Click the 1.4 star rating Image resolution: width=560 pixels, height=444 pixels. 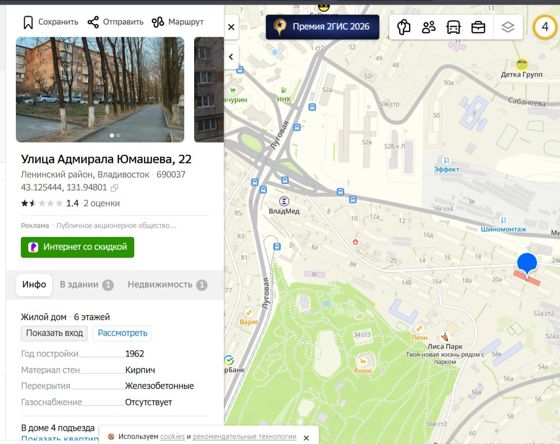coord(50,203)
